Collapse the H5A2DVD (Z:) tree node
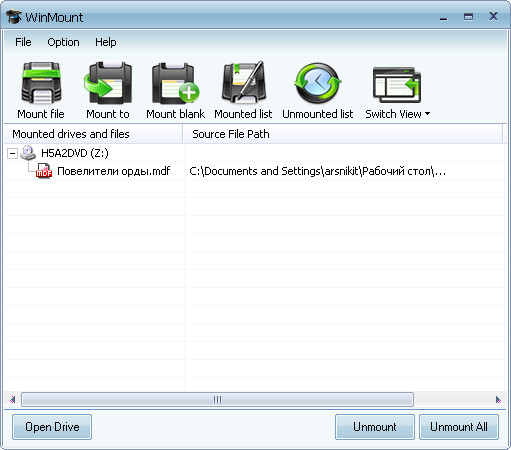This screenshot has width=511, height=450. (x=12, y=153)
